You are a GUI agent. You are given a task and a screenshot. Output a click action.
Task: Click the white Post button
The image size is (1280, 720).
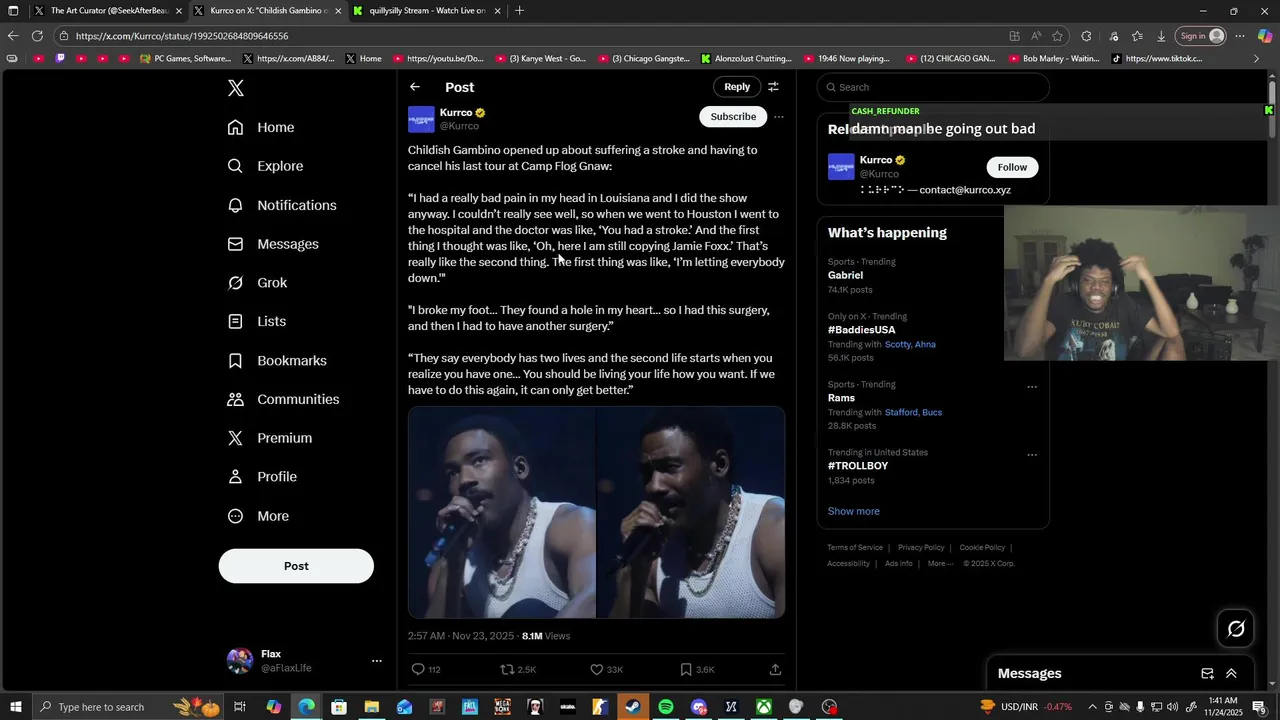pos(296,566)
